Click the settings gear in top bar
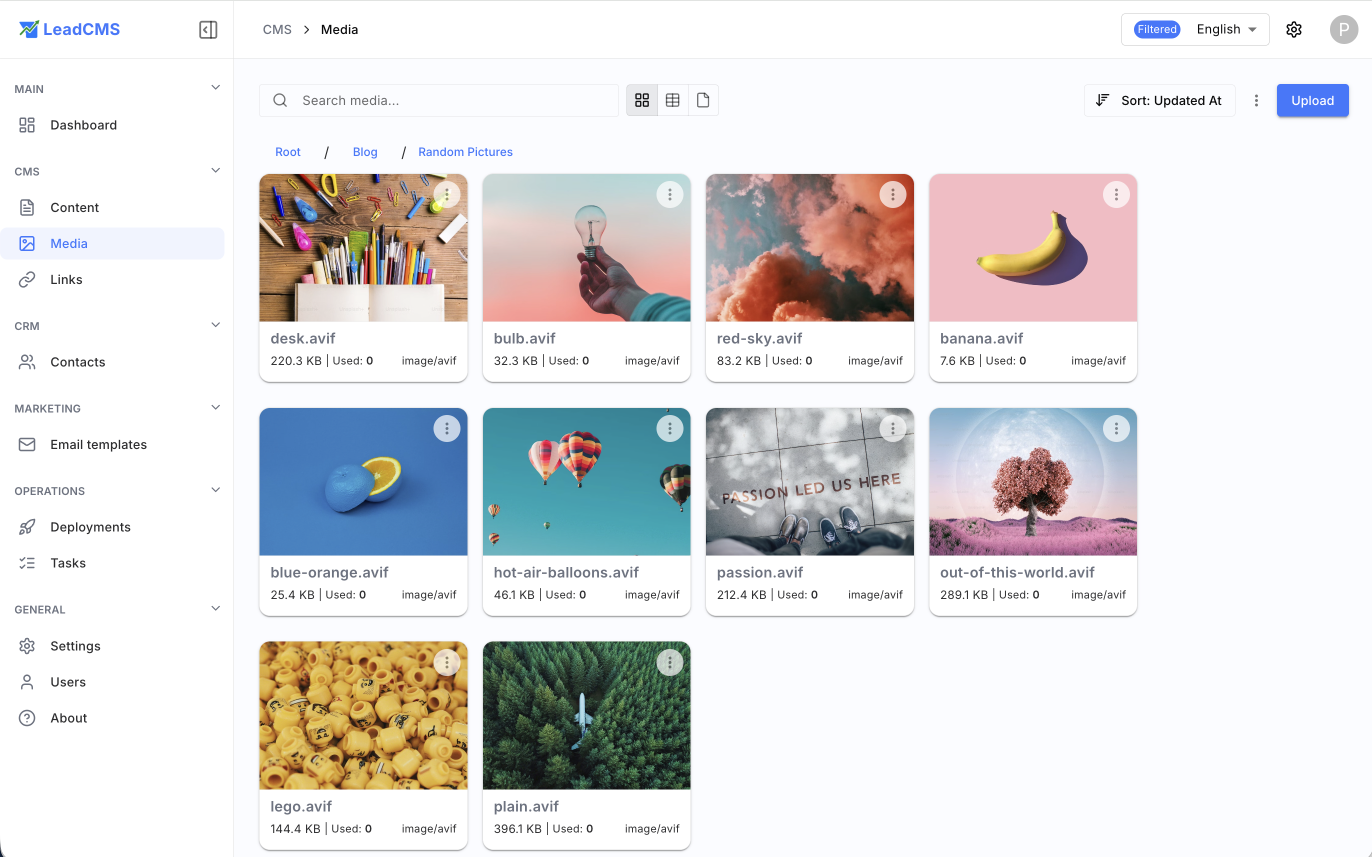The height and width of the screenshot is (857, 1372). 1294,29
